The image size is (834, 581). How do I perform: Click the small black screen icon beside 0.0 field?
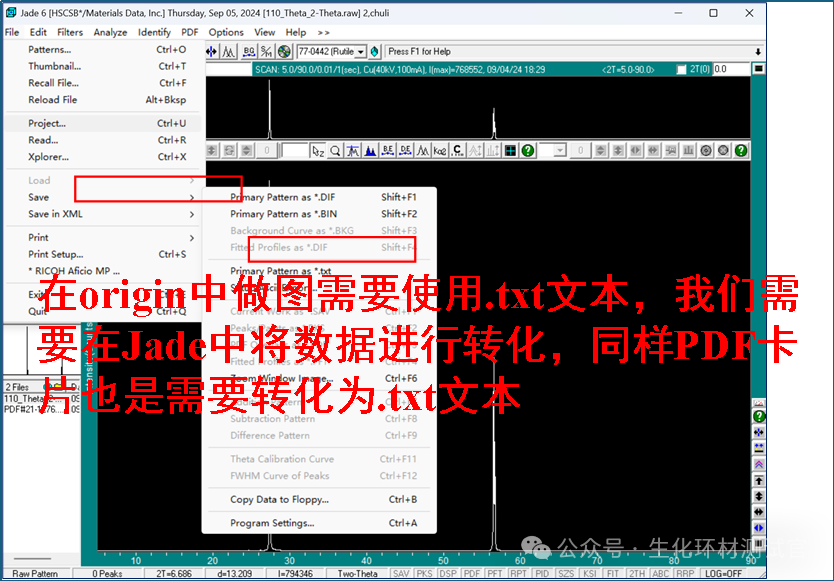(x=759, y=69)
